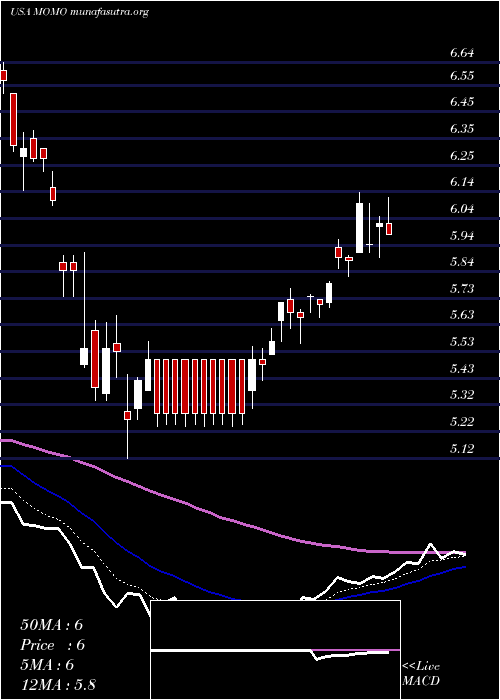The height and width of the screenshot is (700, 500).
Task: Click the '12MA : 5.8' indicator text
Action: [58, 685]
